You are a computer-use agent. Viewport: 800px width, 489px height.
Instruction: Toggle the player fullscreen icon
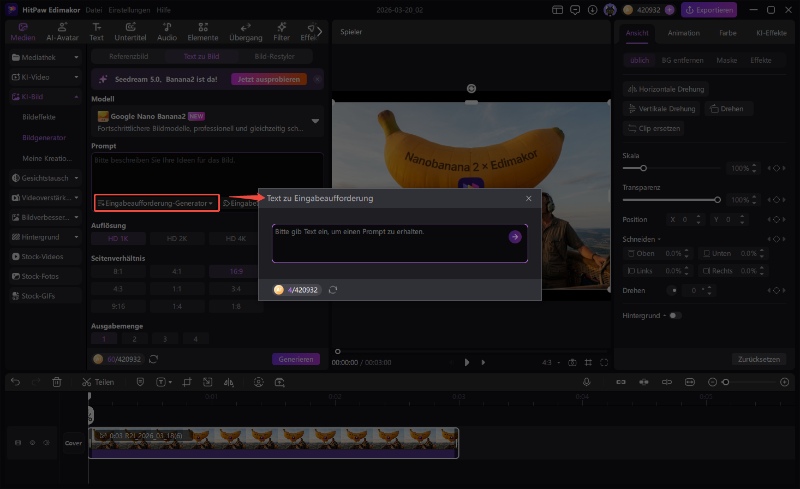(604, 362)
